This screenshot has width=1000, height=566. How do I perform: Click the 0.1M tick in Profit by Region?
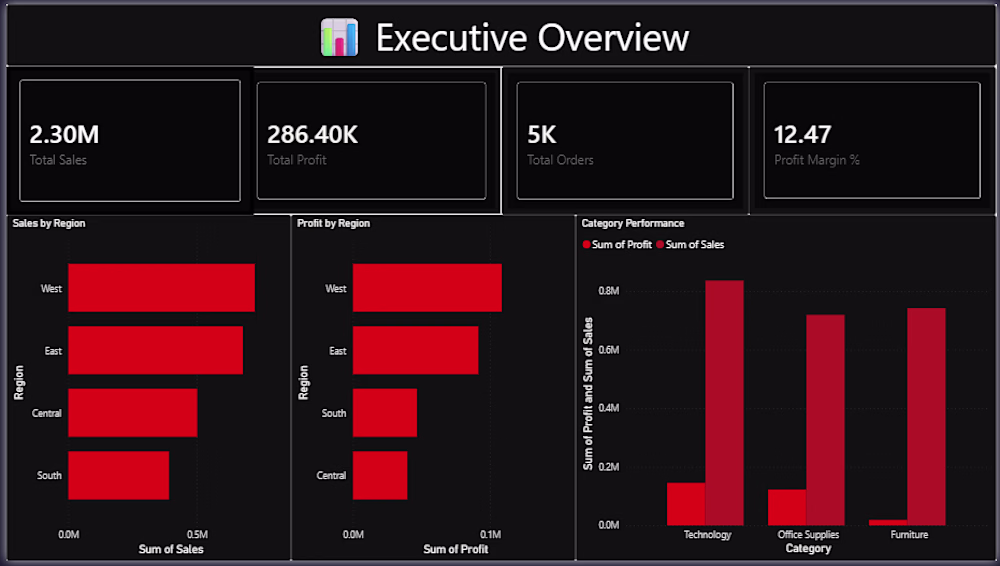490,535
